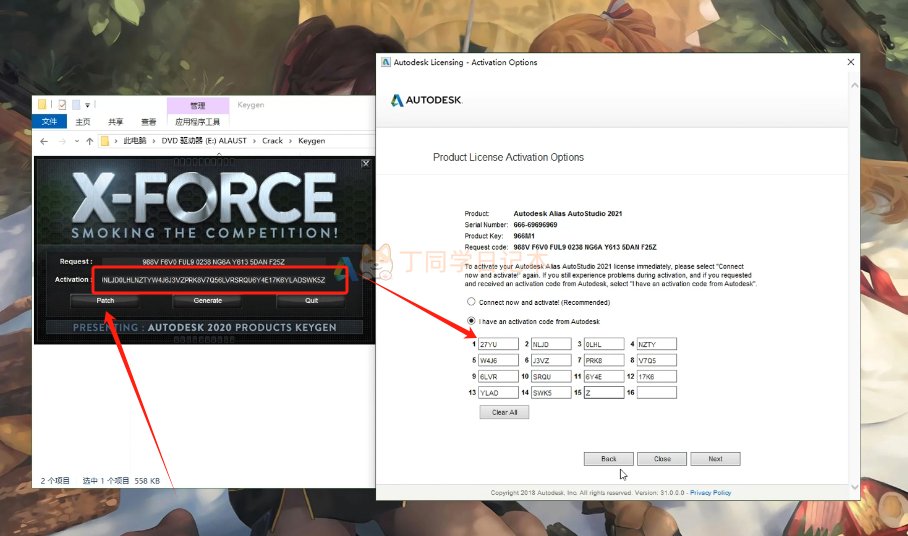Open the 共享 tab in File Explorer

116,122
